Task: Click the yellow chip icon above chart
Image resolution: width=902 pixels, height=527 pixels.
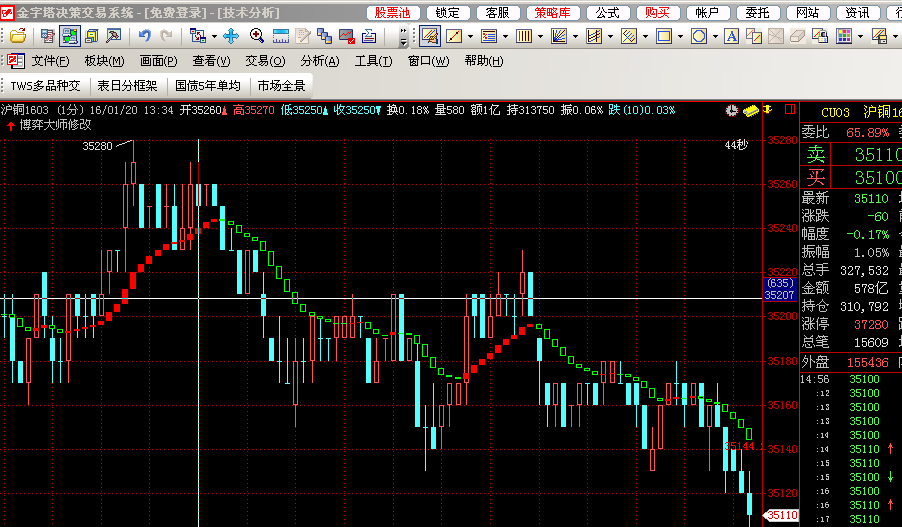Action: [x=751, y=110]
